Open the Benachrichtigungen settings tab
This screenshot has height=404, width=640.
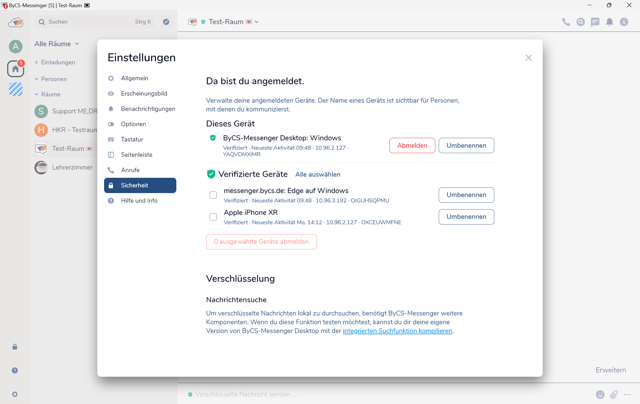147,109
